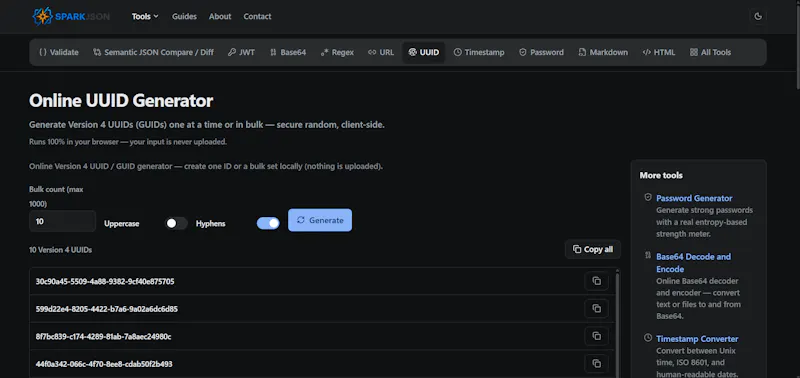The height and width of the screenshot is (378, 800).
Task: Open the Markdown tool tab
Action: [603, 52]
